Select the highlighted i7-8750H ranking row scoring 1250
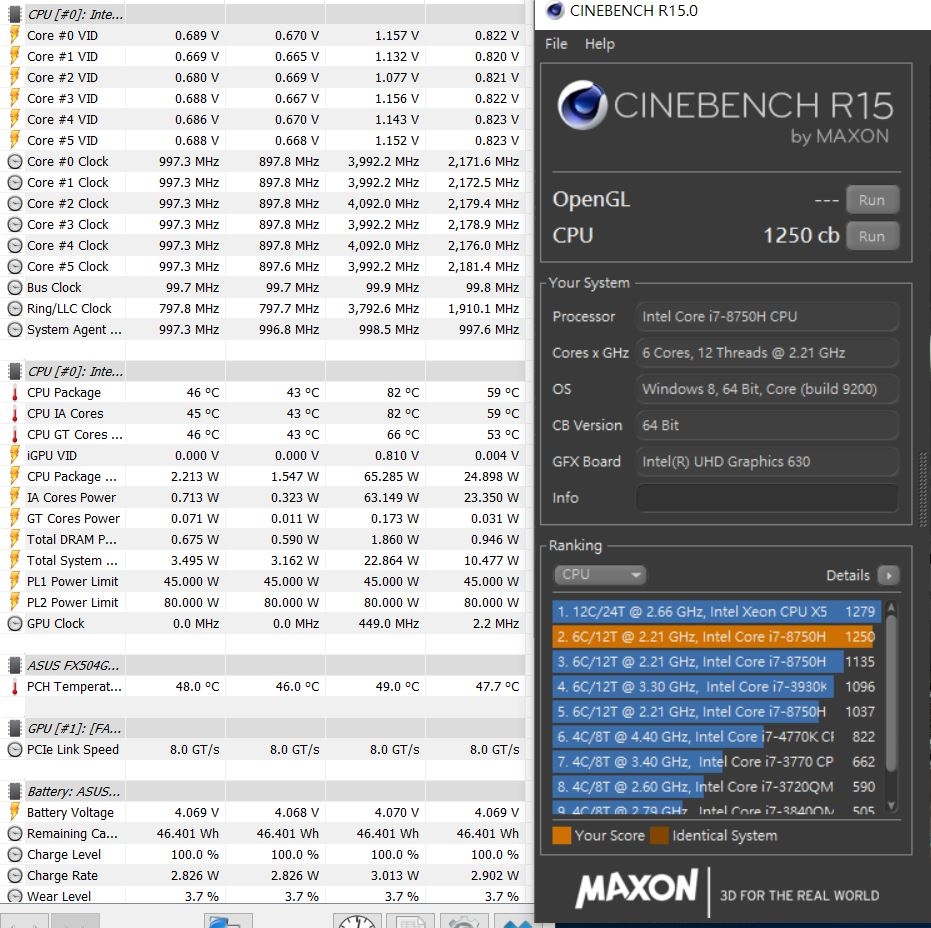Screen dimensions: 931x928 [x=717, y=636]
